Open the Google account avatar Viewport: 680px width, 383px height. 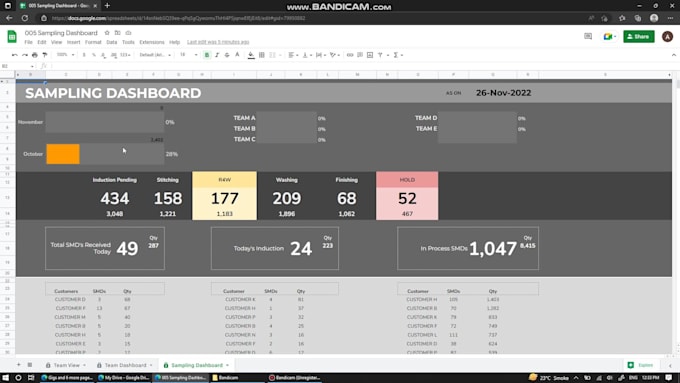[667, 36]
